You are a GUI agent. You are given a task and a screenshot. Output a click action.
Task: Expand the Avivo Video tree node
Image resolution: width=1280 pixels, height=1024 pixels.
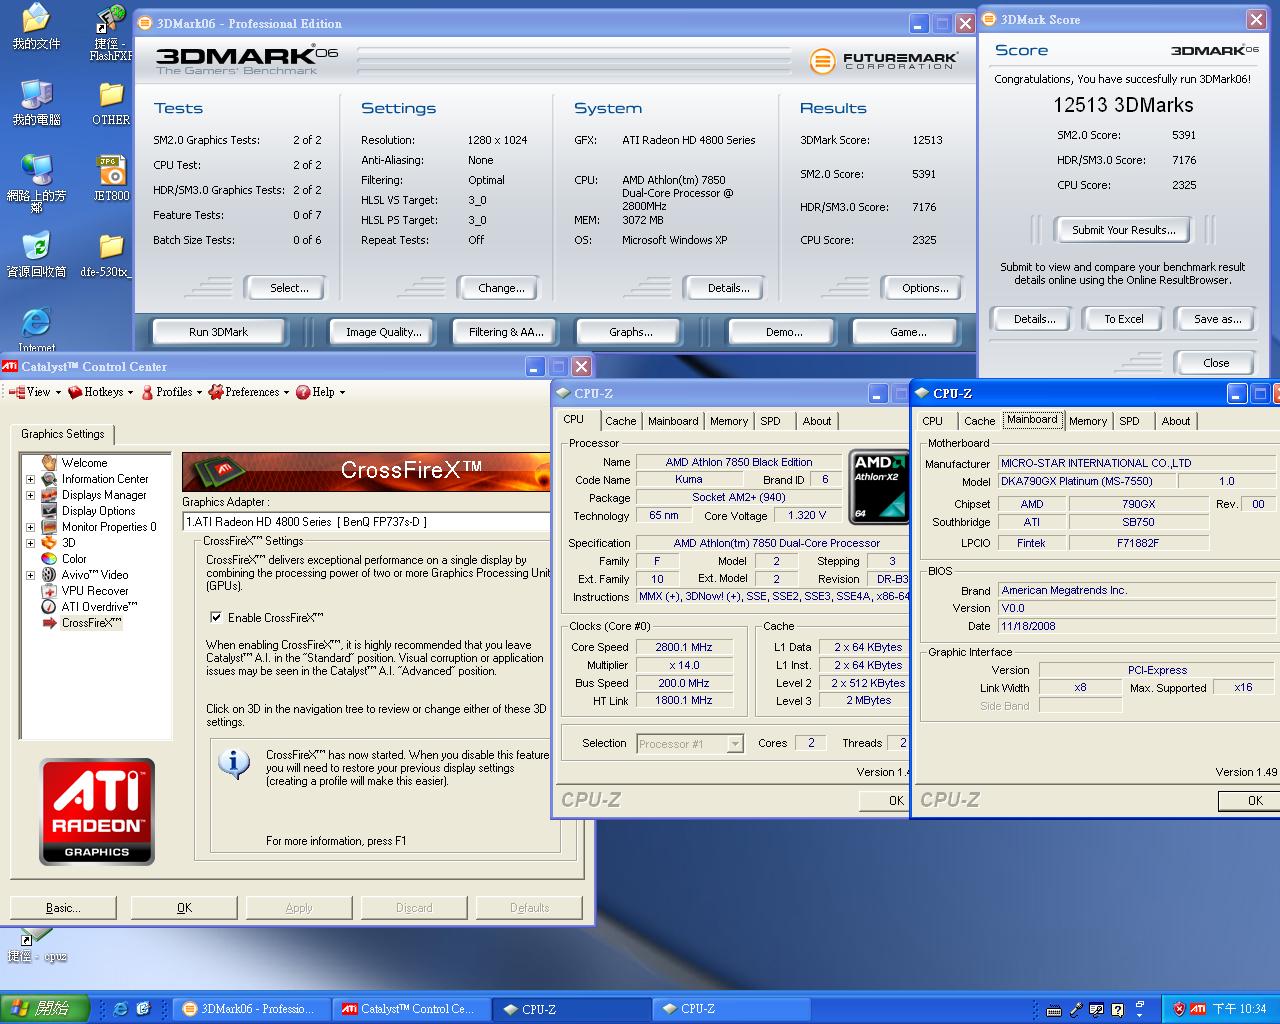pyautogui.click(x=30, y=575)
